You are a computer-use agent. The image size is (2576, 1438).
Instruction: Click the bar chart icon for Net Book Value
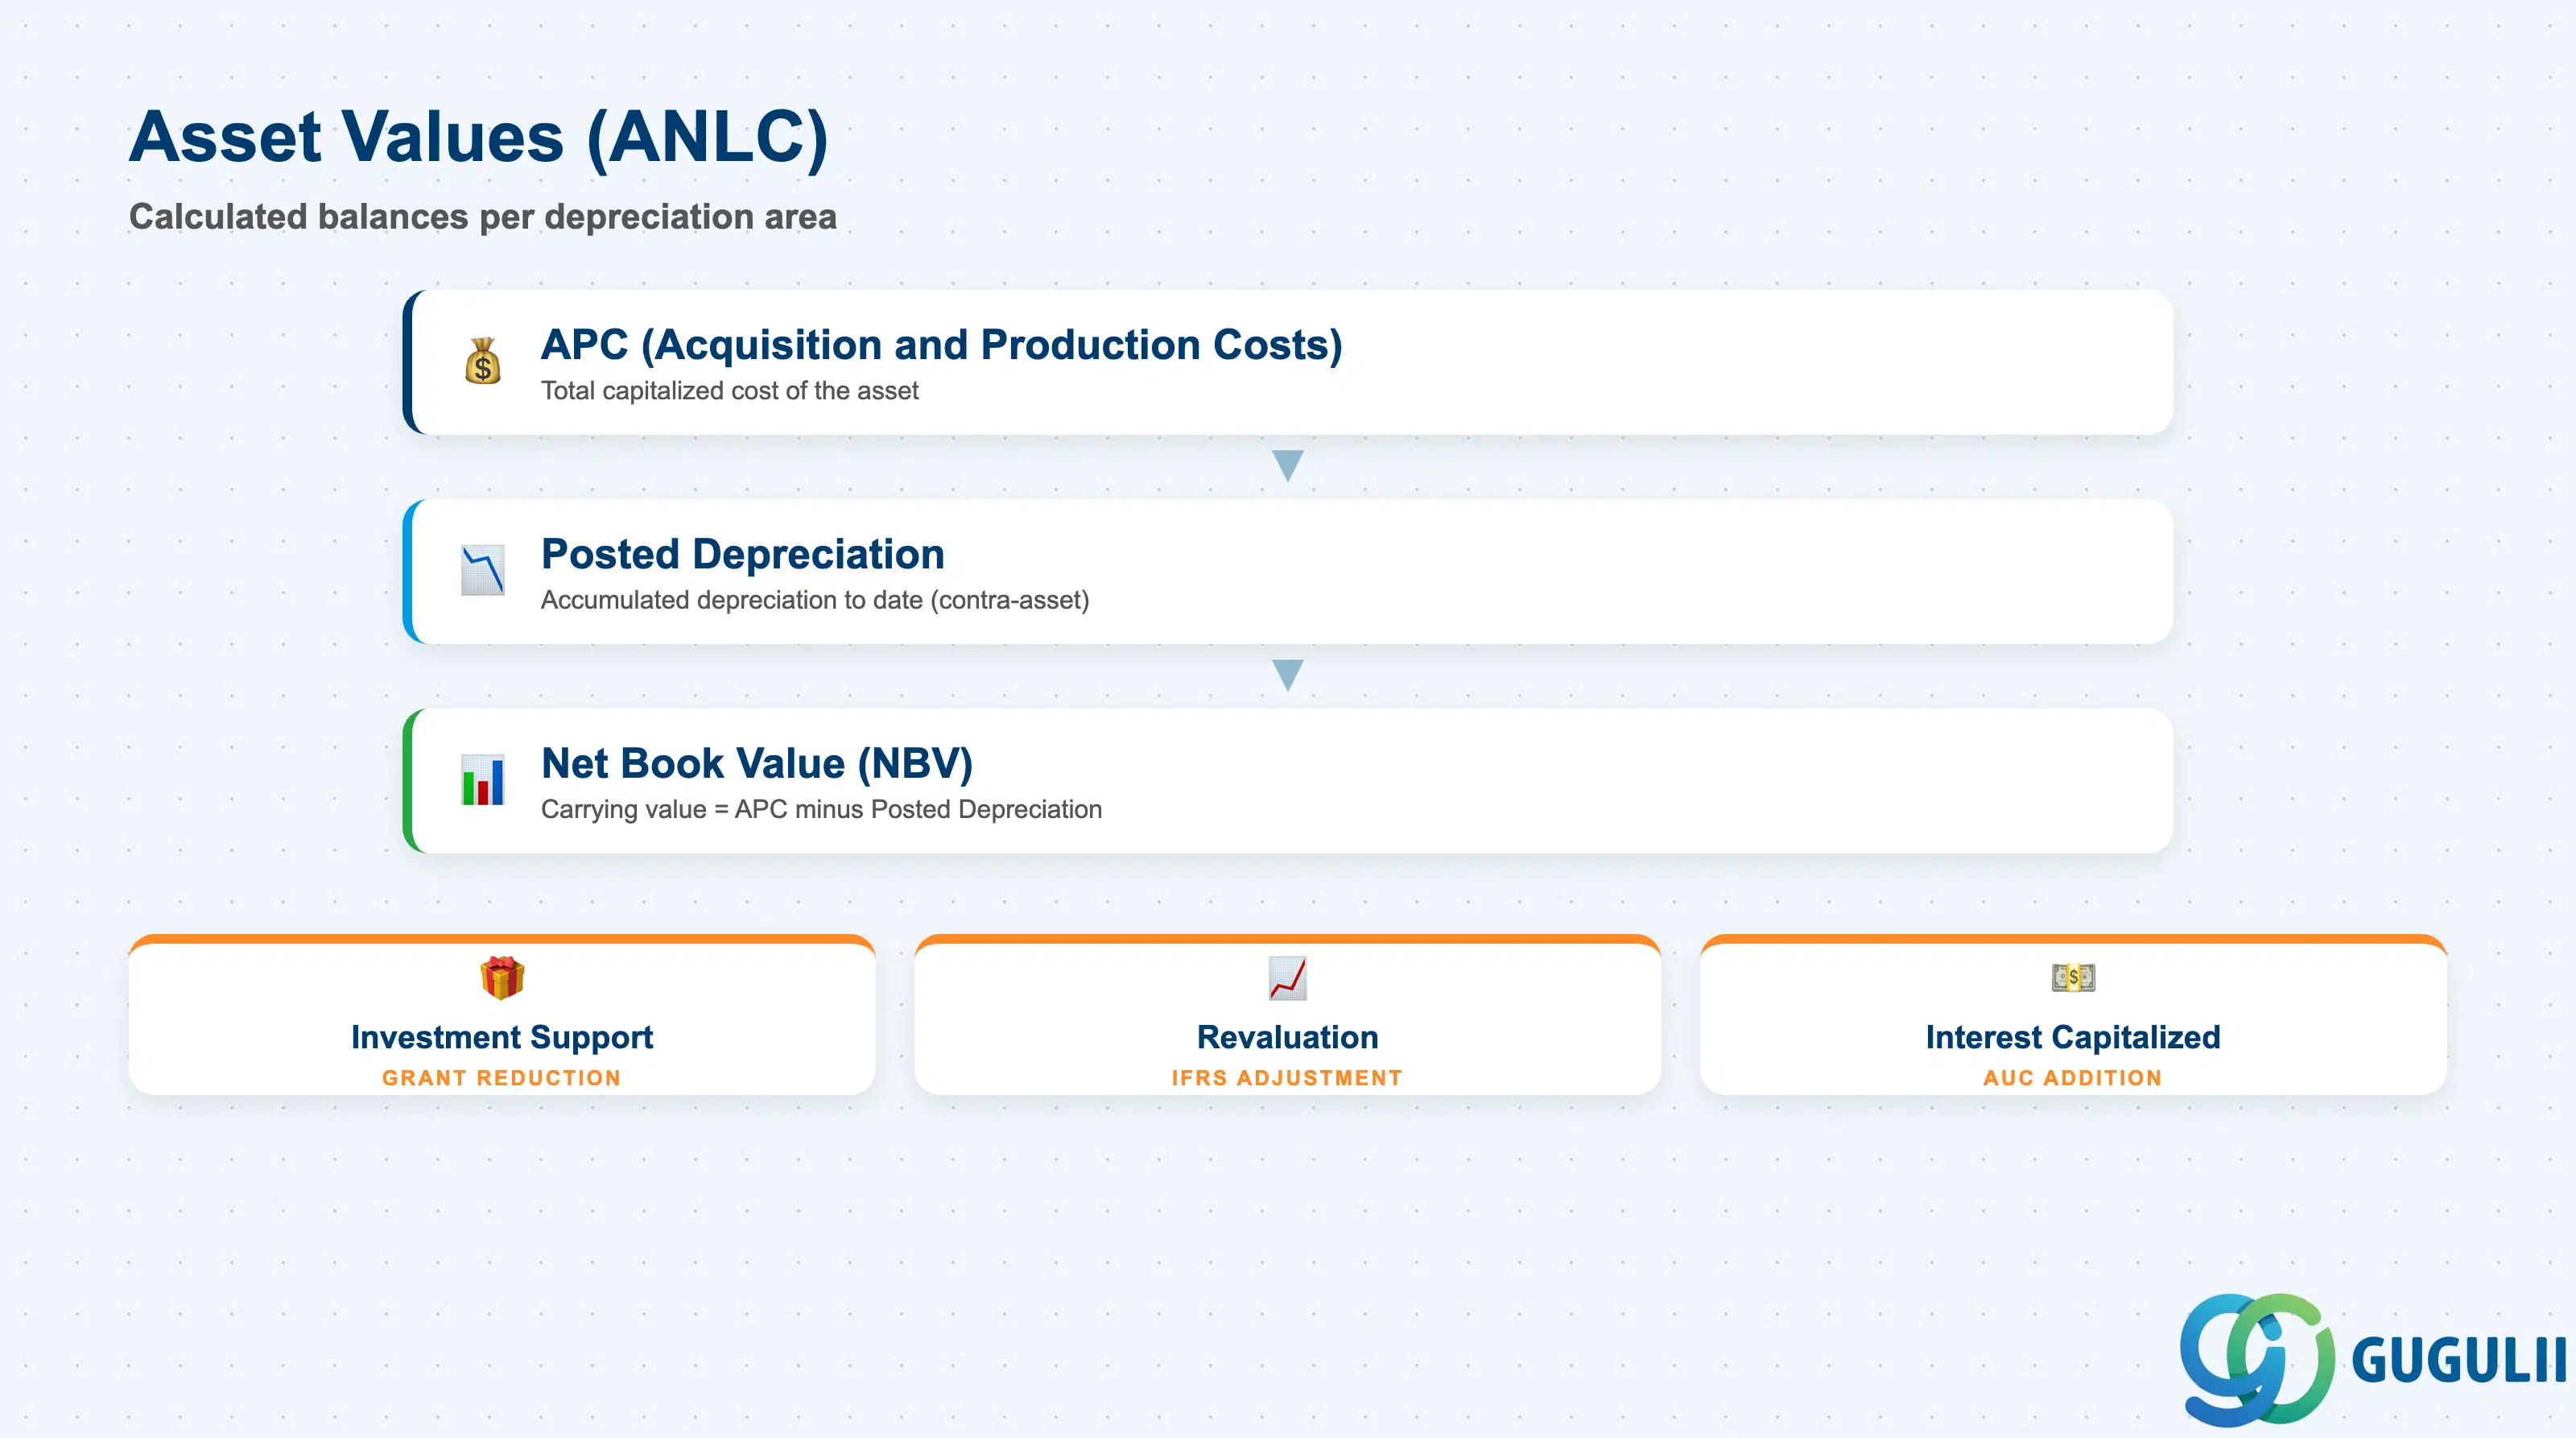(483, 780)
